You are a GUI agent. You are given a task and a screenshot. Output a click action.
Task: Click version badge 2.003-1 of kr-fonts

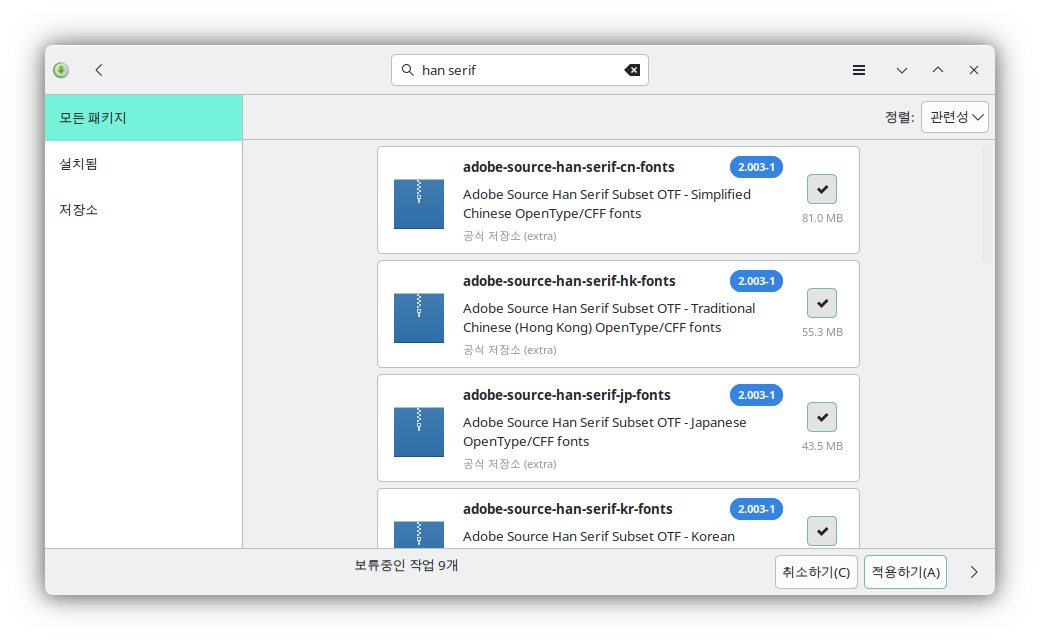[756, 509]
